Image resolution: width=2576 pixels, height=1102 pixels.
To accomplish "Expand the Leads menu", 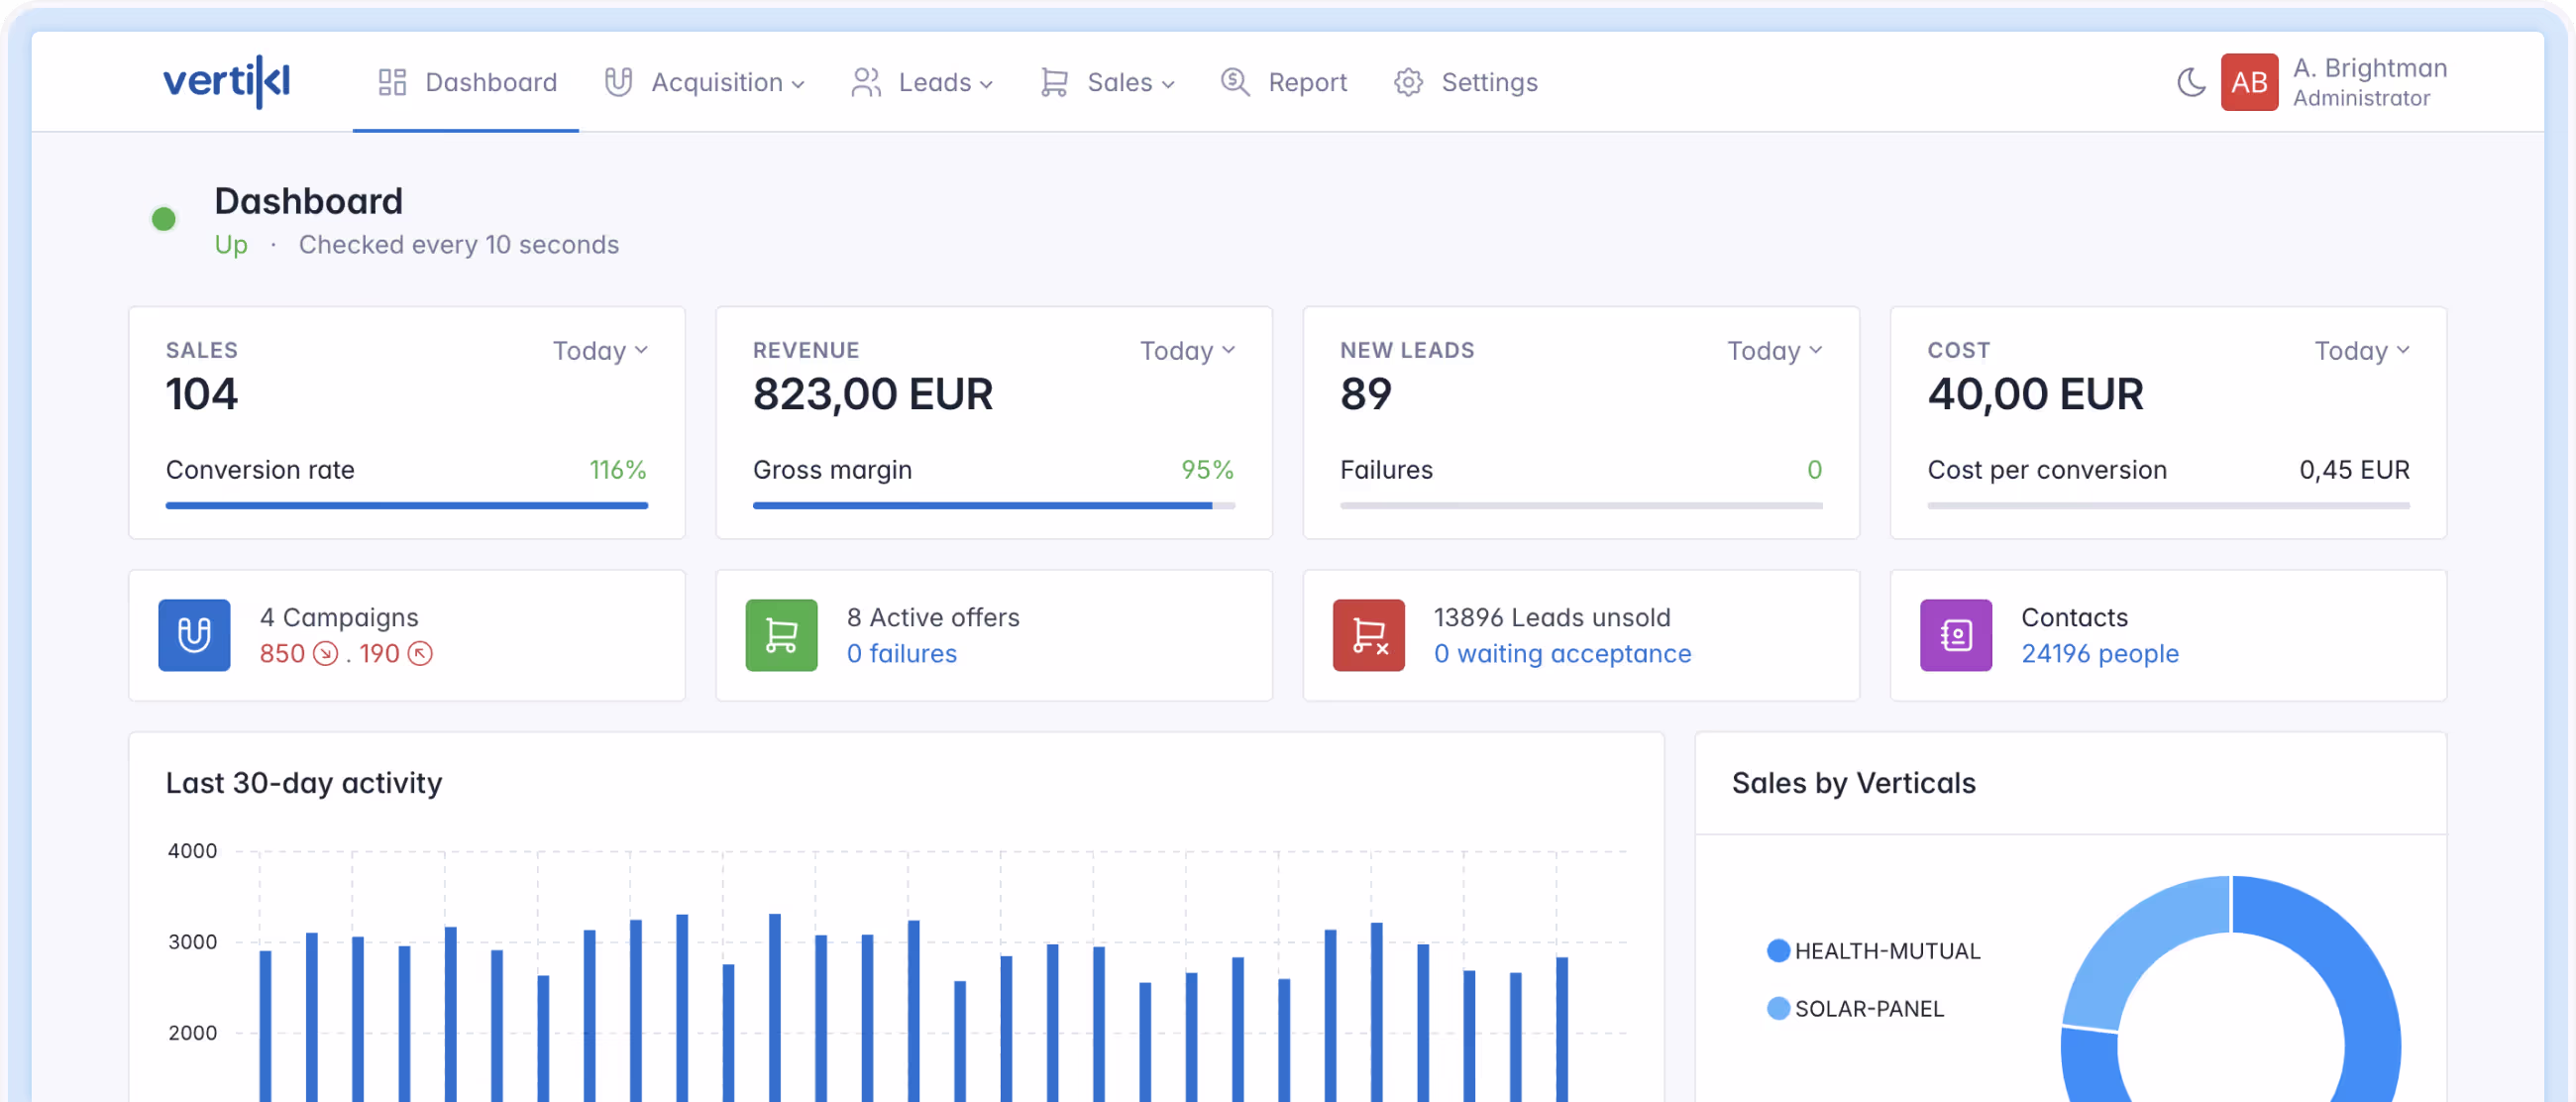I will [x=922, y=82].
